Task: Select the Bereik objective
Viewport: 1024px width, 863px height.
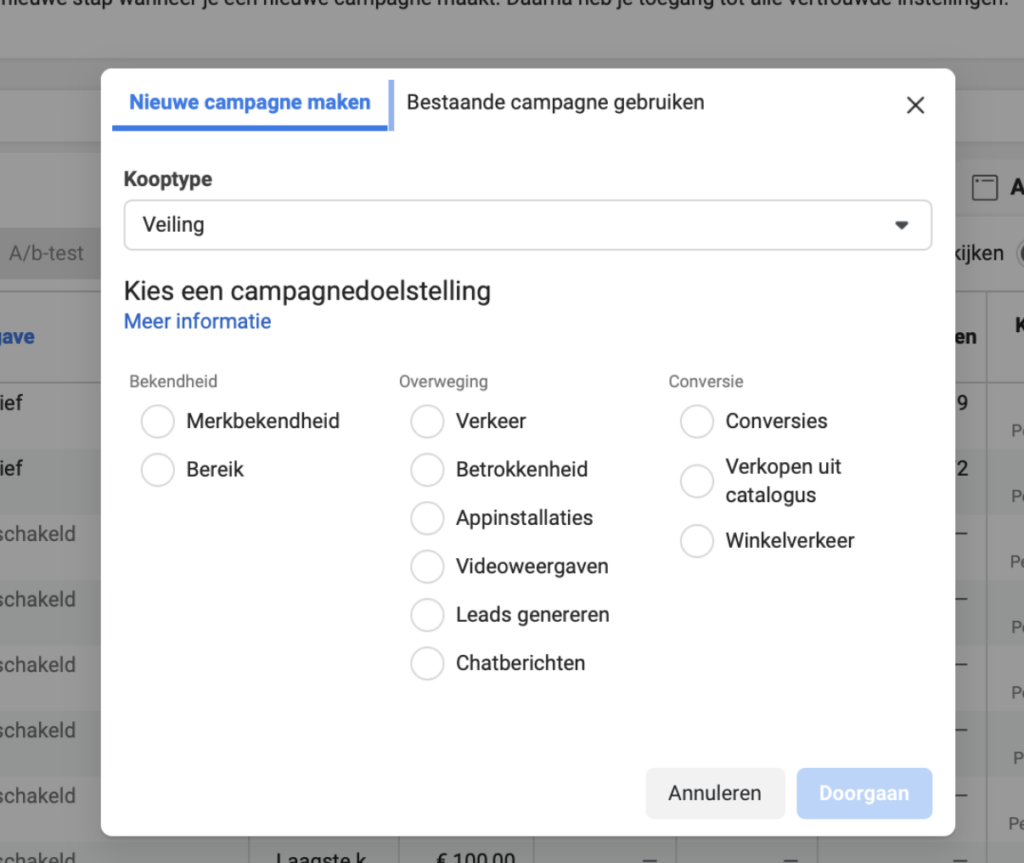Action: point(157,469)
